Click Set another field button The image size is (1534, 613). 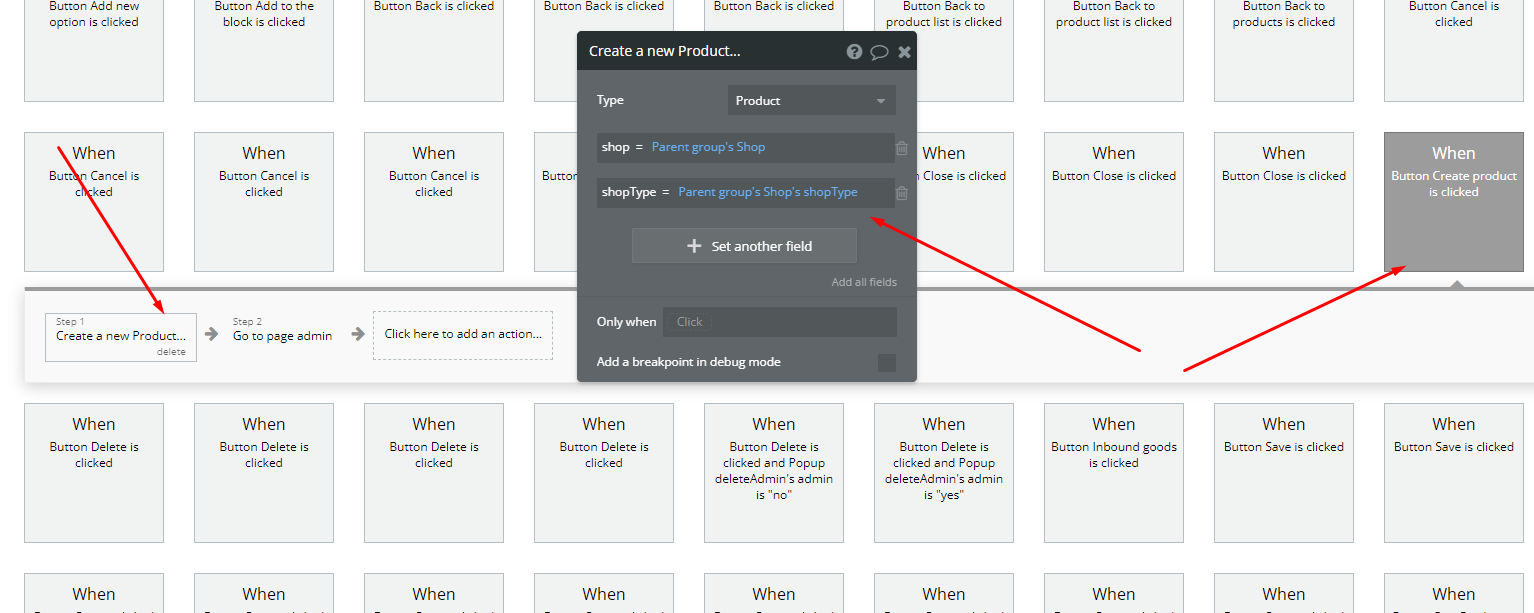744,246
